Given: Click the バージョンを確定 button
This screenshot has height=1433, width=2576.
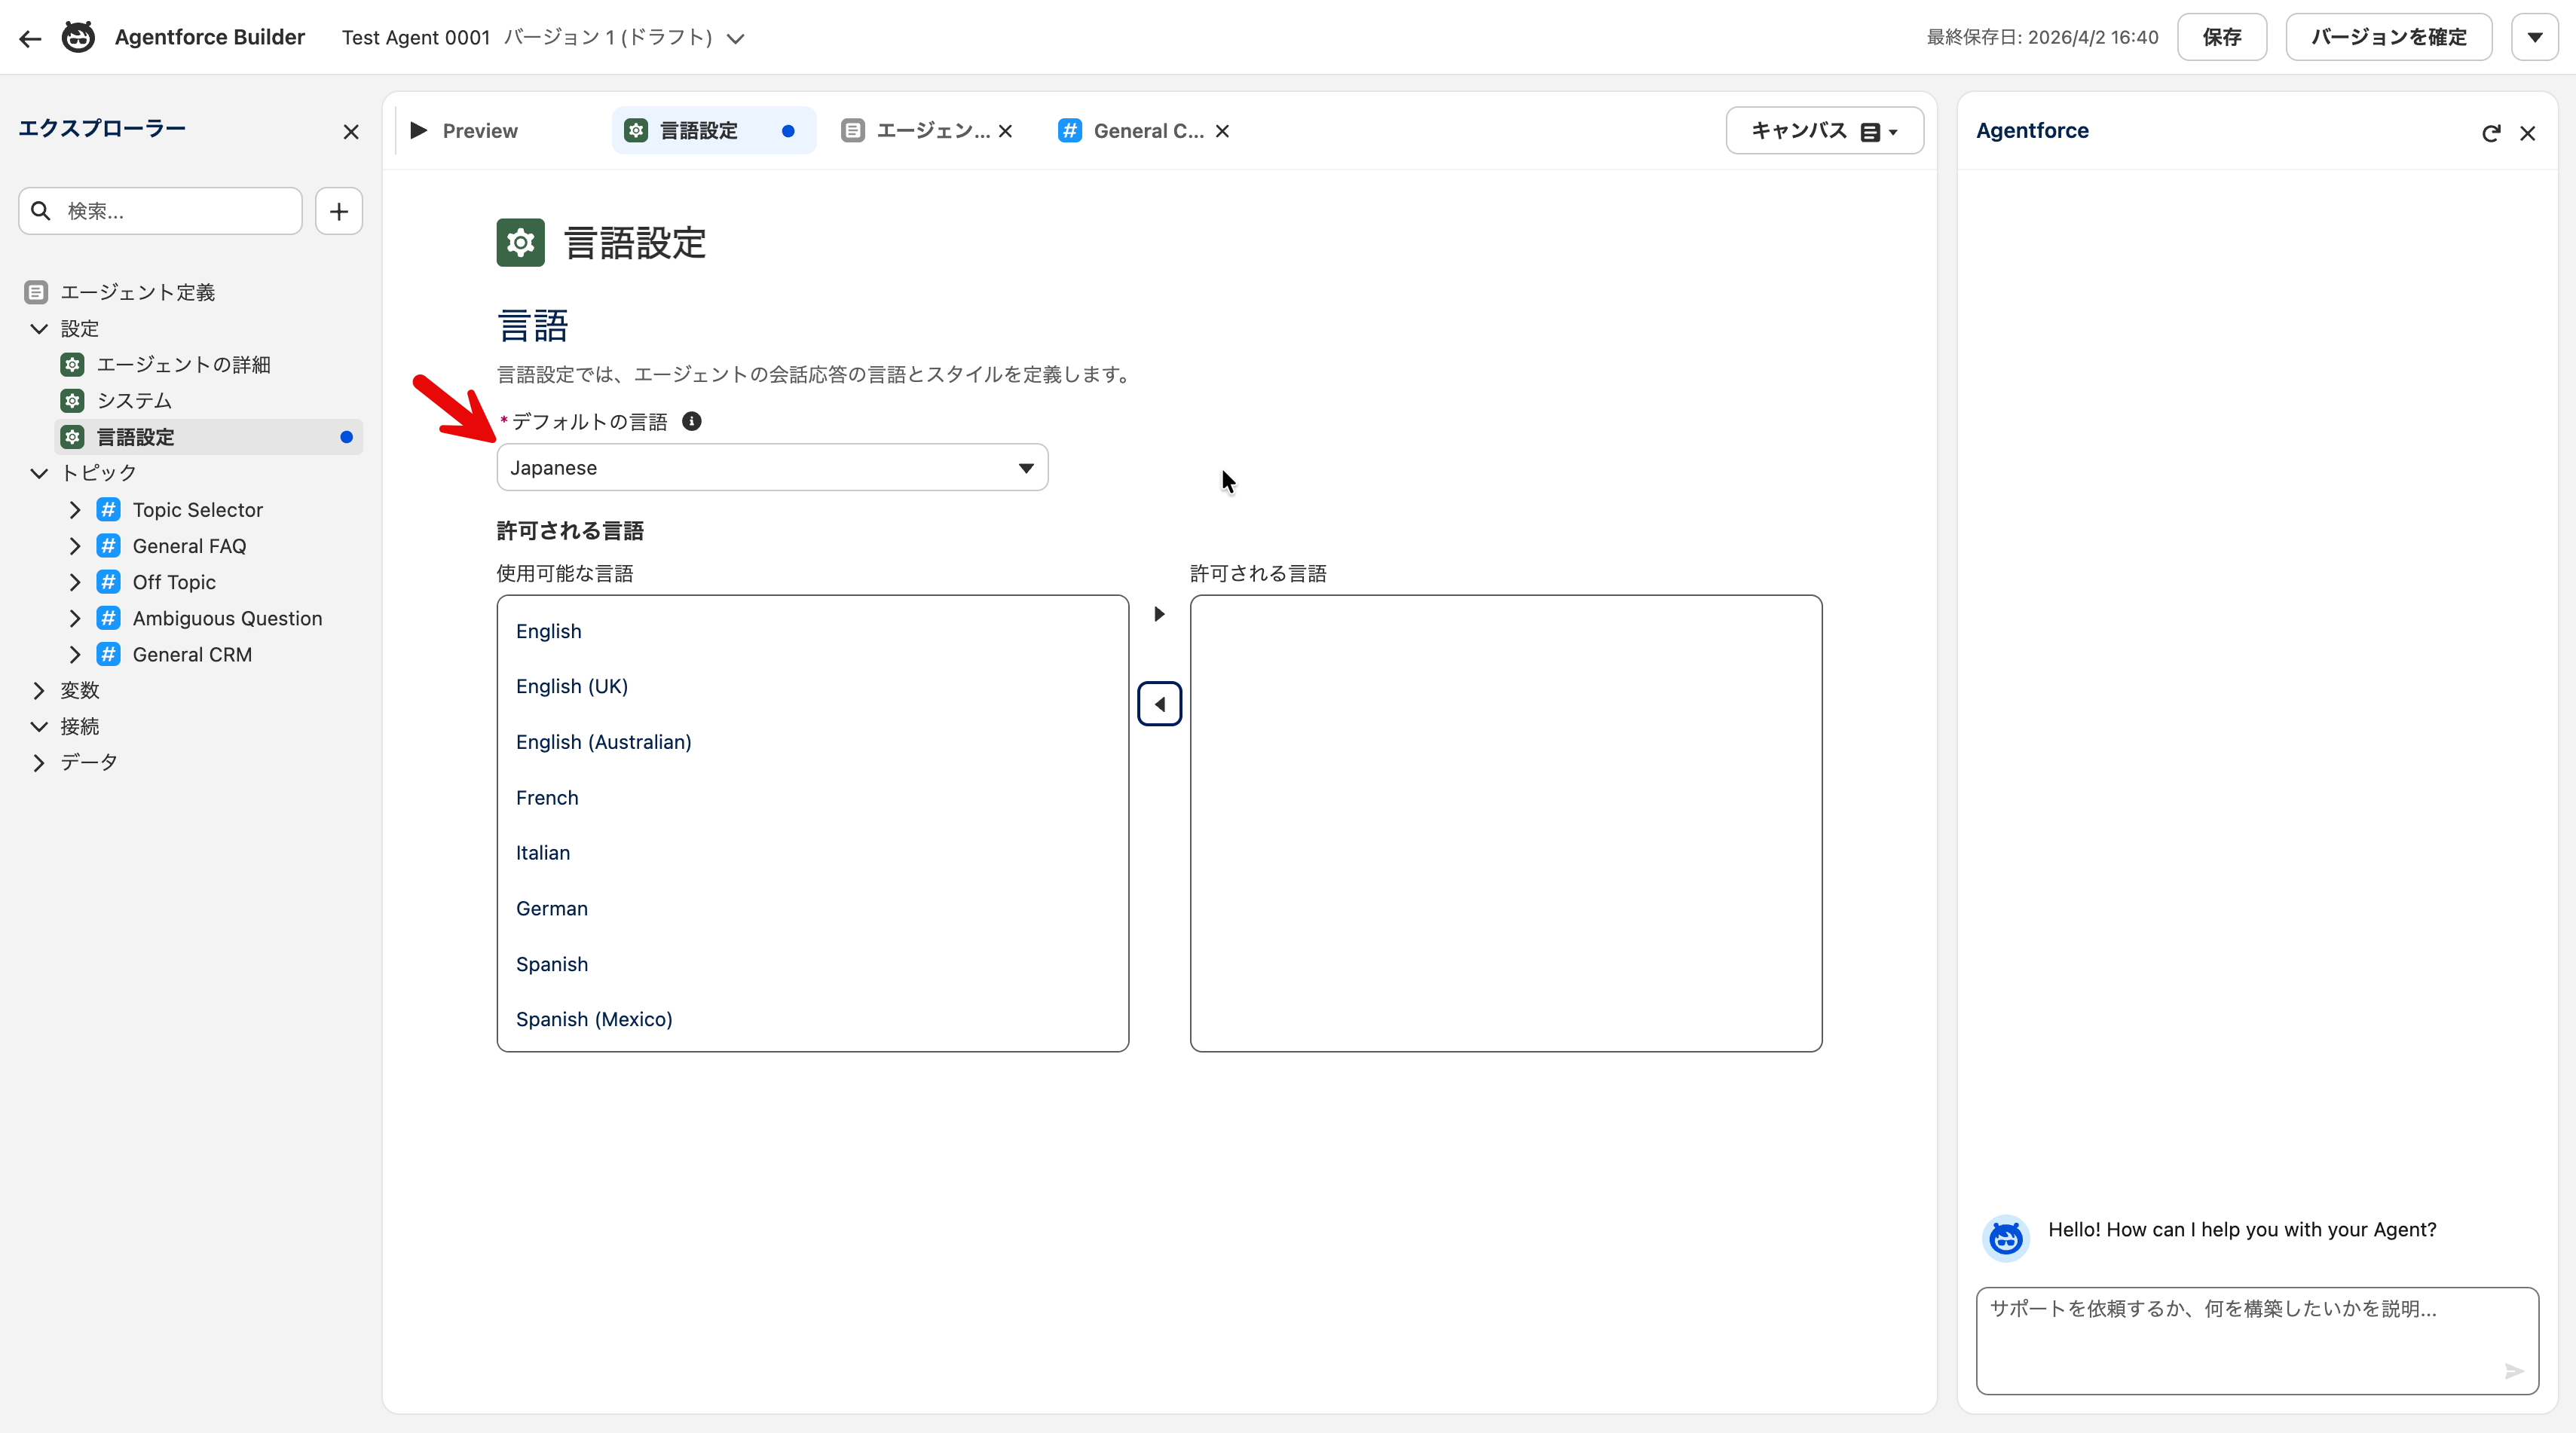Looking at the screenshot, I should click(2388, 37).
